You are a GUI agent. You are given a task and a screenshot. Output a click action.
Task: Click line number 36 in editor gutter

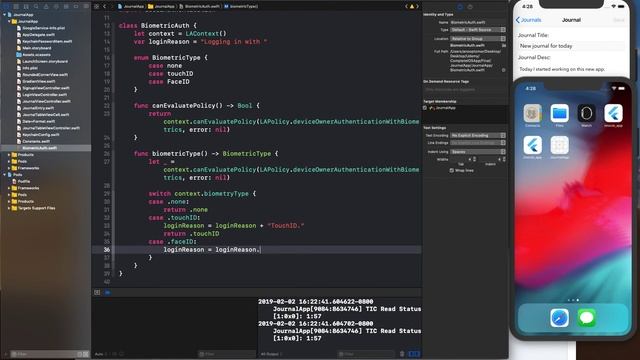coord(107,249)
